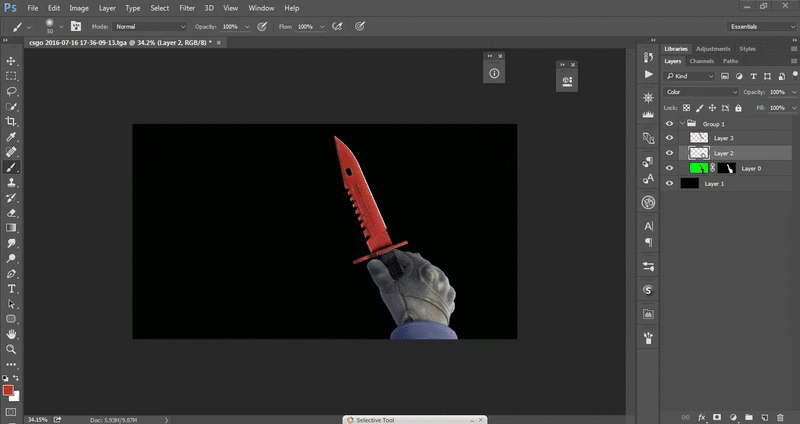Viewport: 800px width, 424px height.
Task: Switch to the Adjustments tab
Action: click(713, 48)
